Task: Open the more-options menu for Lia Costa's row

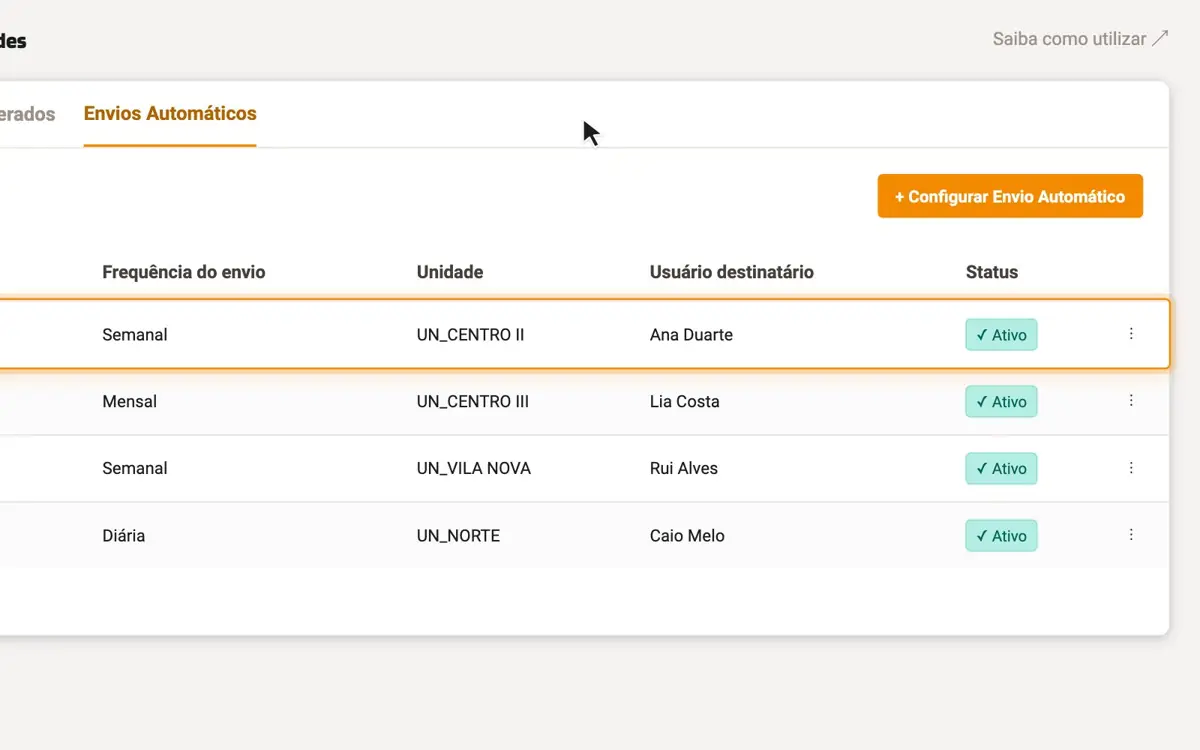Action: (x=1131, y=401)
